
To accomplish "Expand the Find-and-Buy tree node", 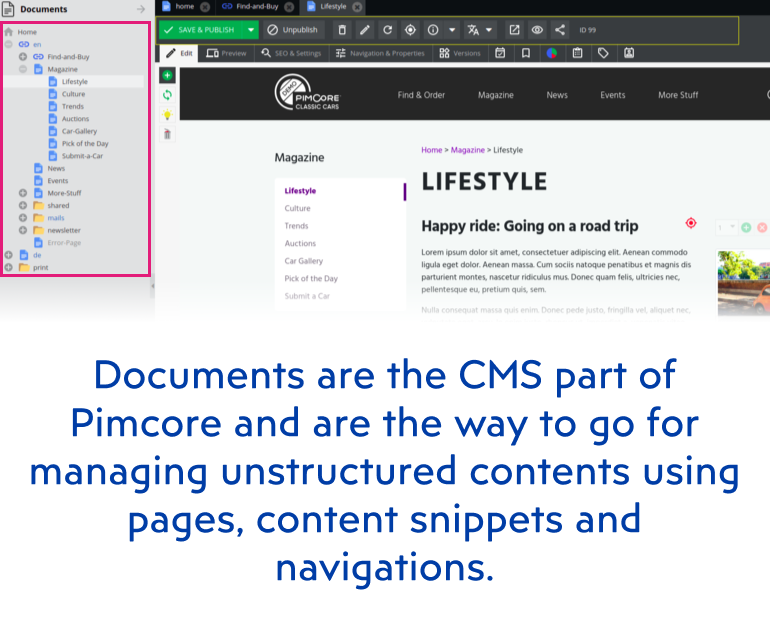I will (23, 56).
